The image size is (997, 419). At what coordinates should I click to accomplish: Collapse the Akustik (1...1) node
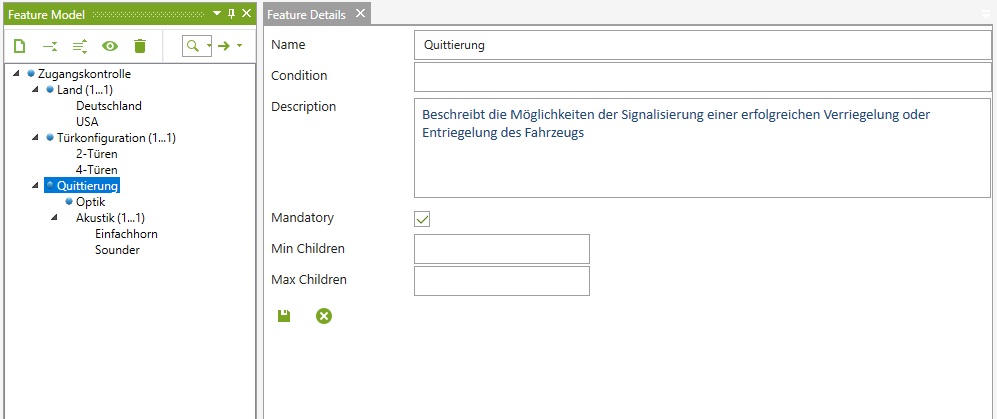[55, 218]
